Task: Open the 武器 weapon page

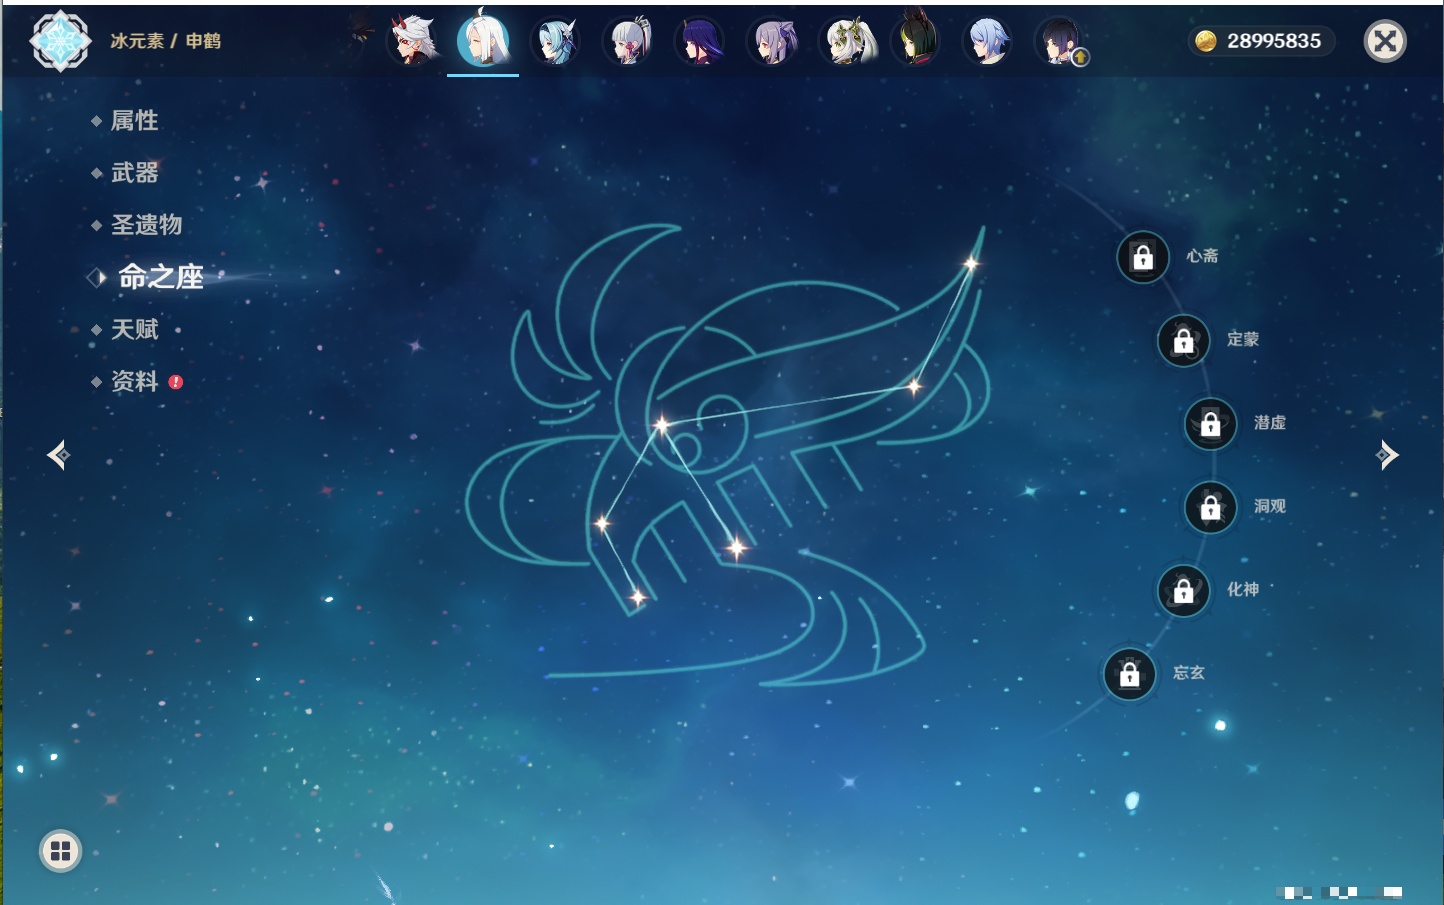Action: 134,173
